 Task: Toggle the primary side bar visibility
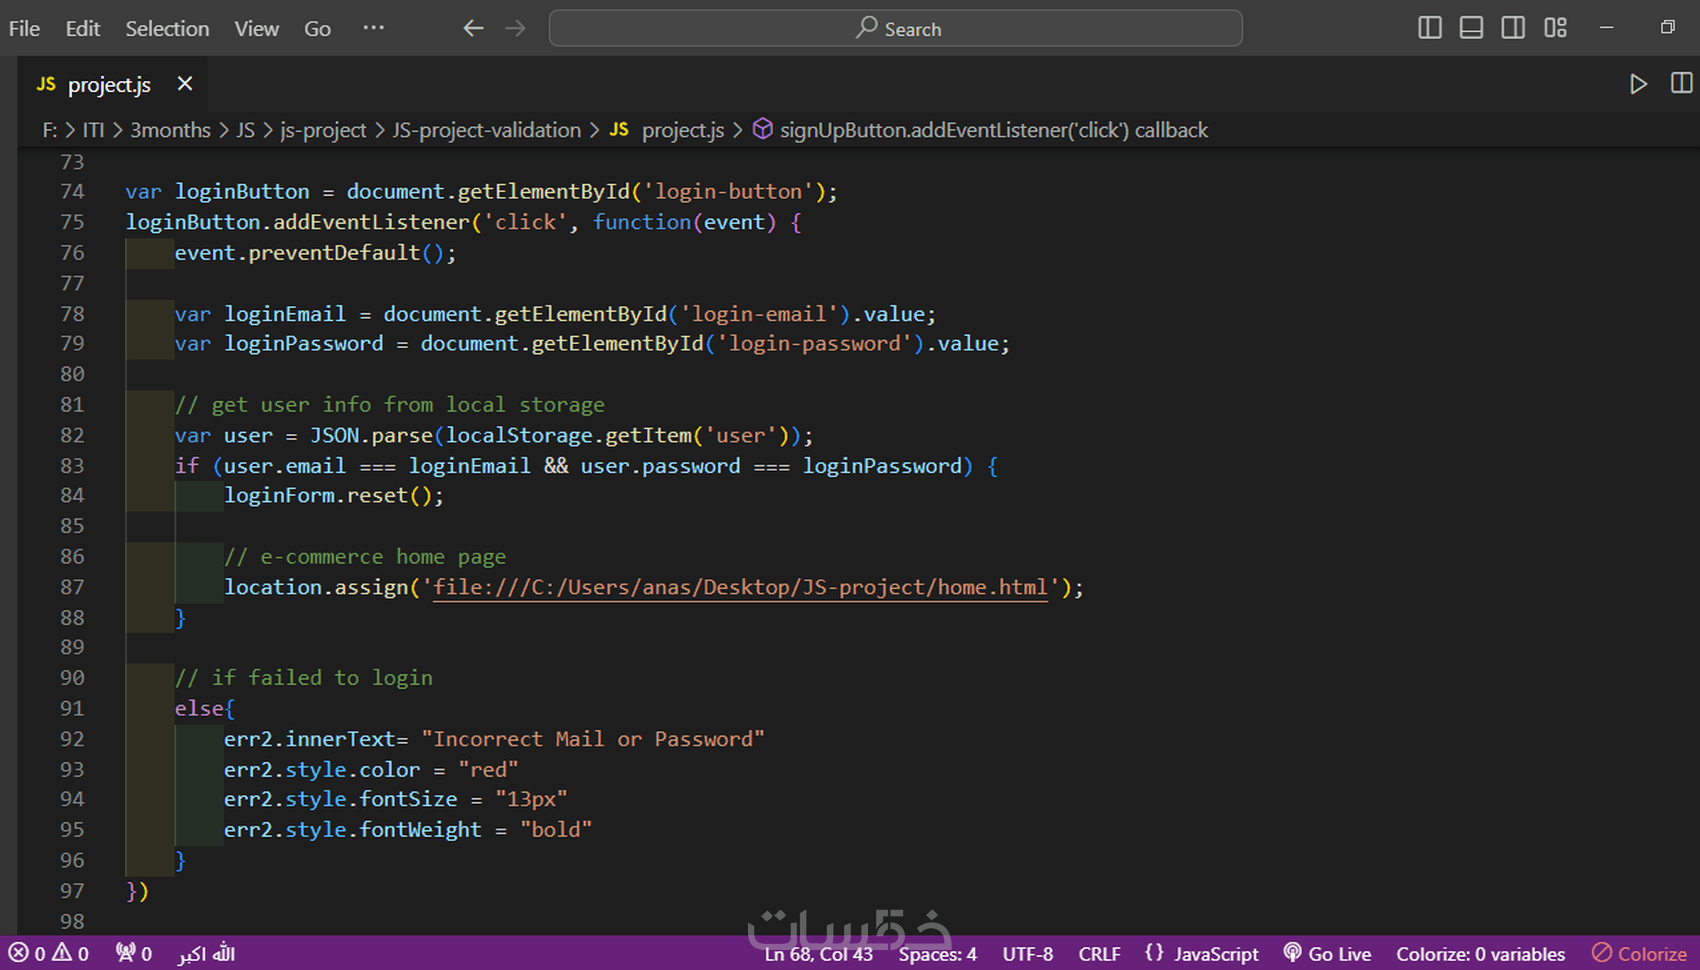click(1429, 28)
